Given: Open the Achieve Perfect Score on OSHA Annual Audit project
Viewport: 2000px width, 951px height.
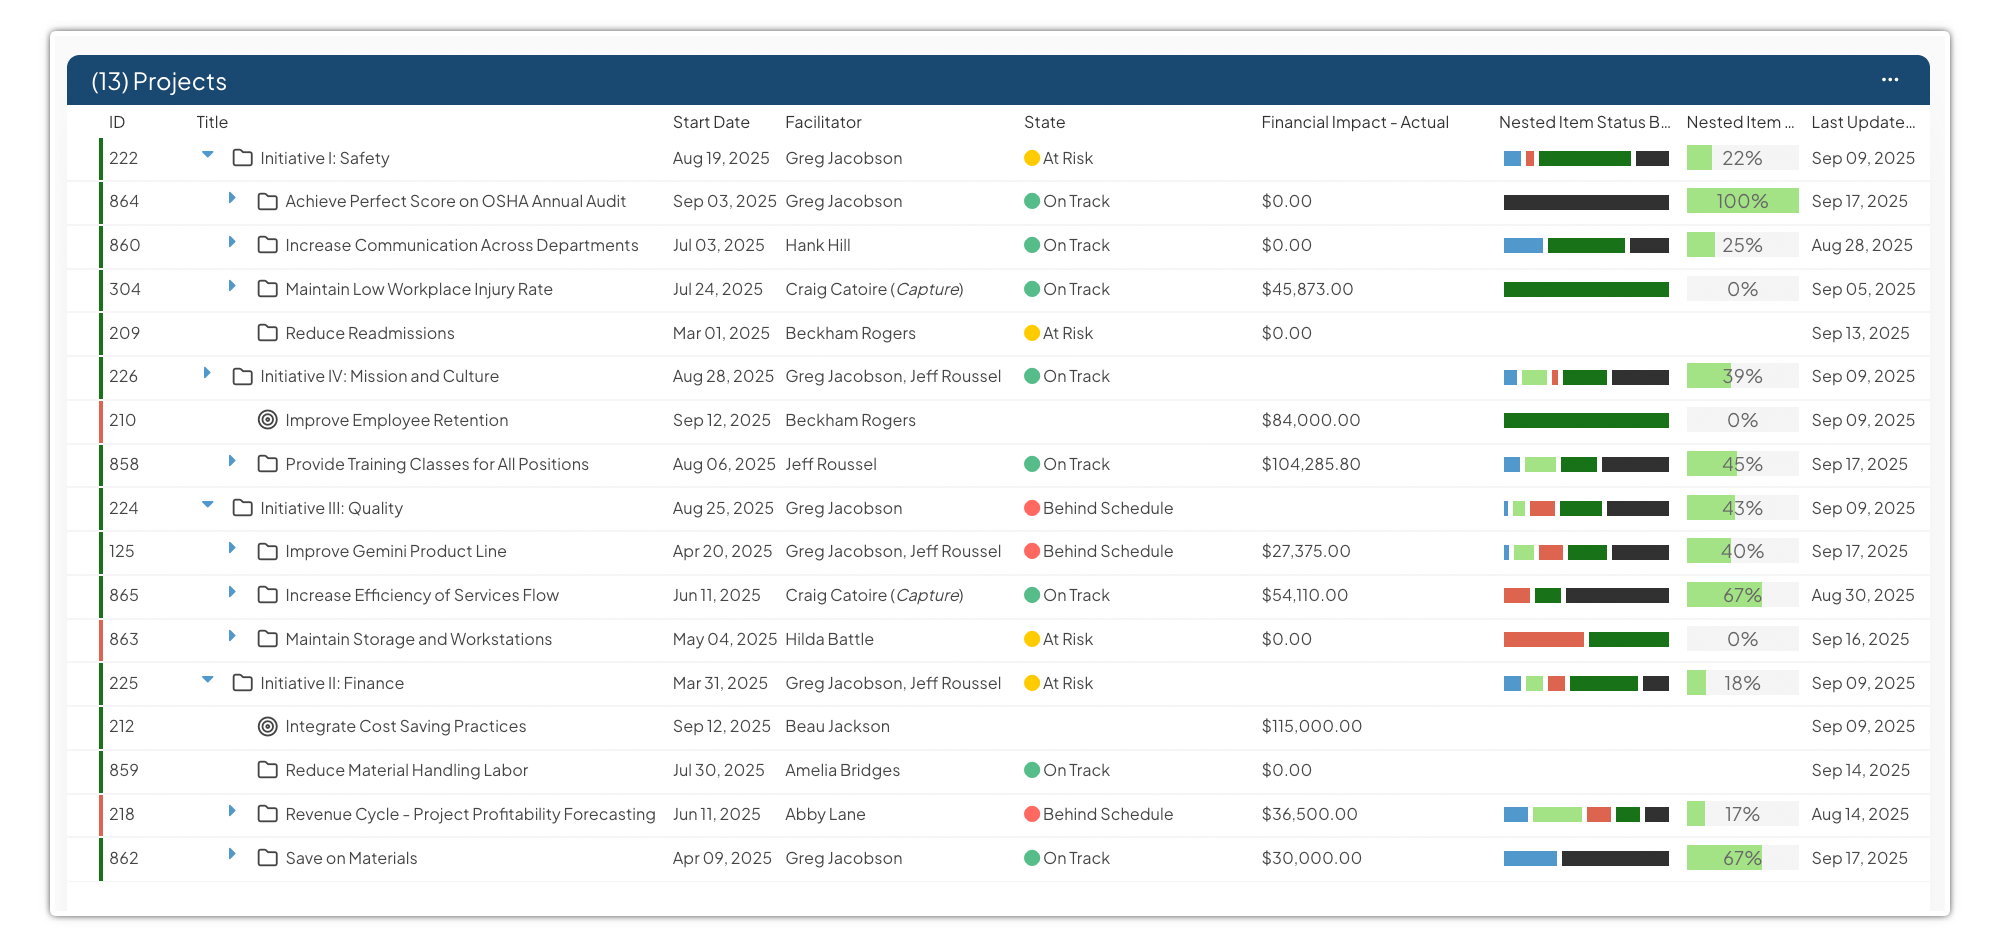Looking at the screenshot, I should point(455,201).
